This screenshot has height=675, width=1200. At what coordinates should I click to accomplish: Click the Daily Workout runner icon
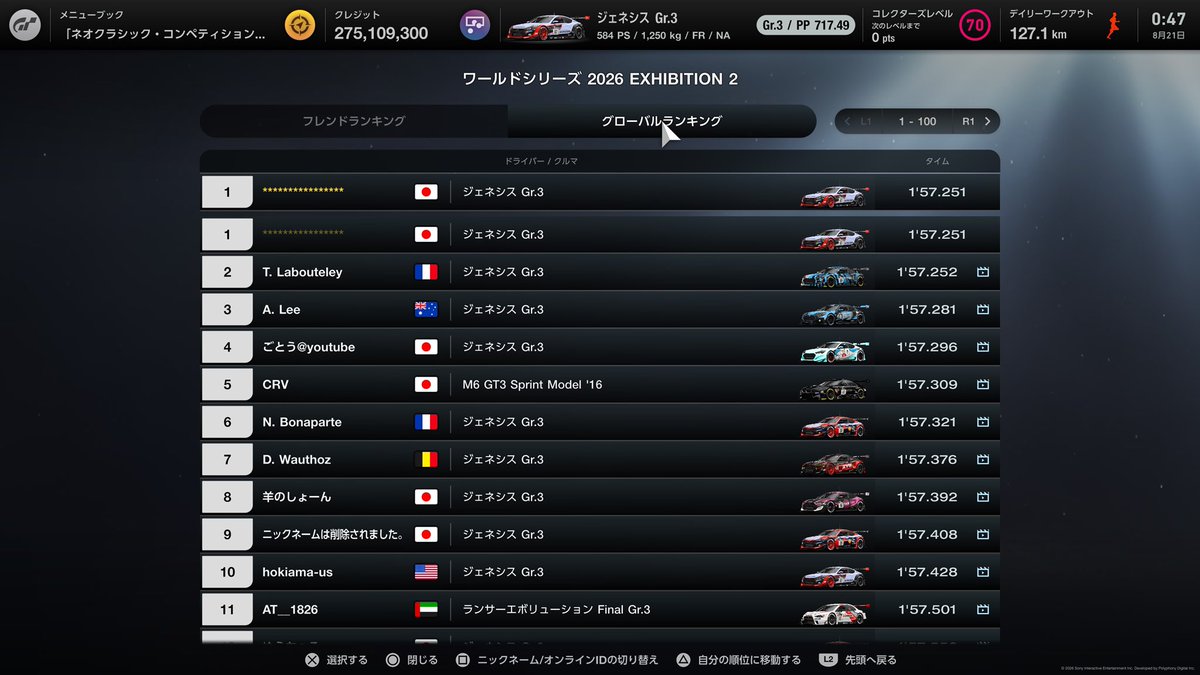pyautogui.click(x=1114, y=25)
